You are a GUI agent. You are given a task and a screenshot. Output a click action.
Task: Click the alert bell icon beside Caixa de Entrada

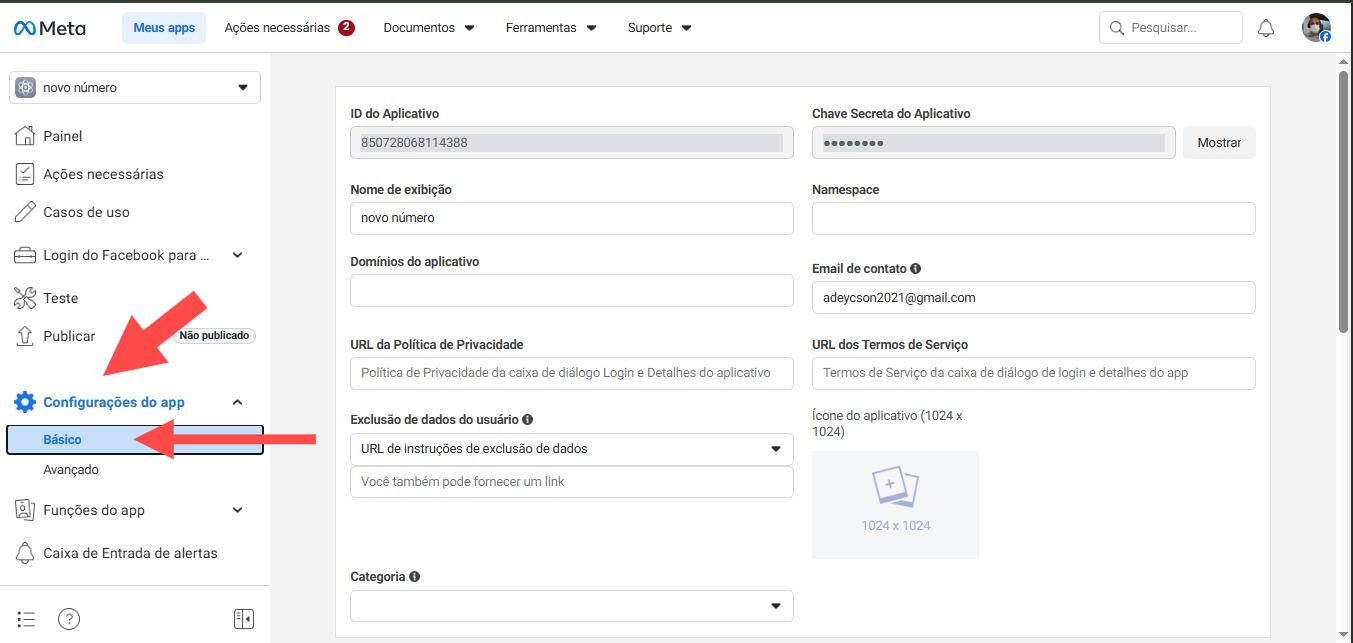pos(25,553)
